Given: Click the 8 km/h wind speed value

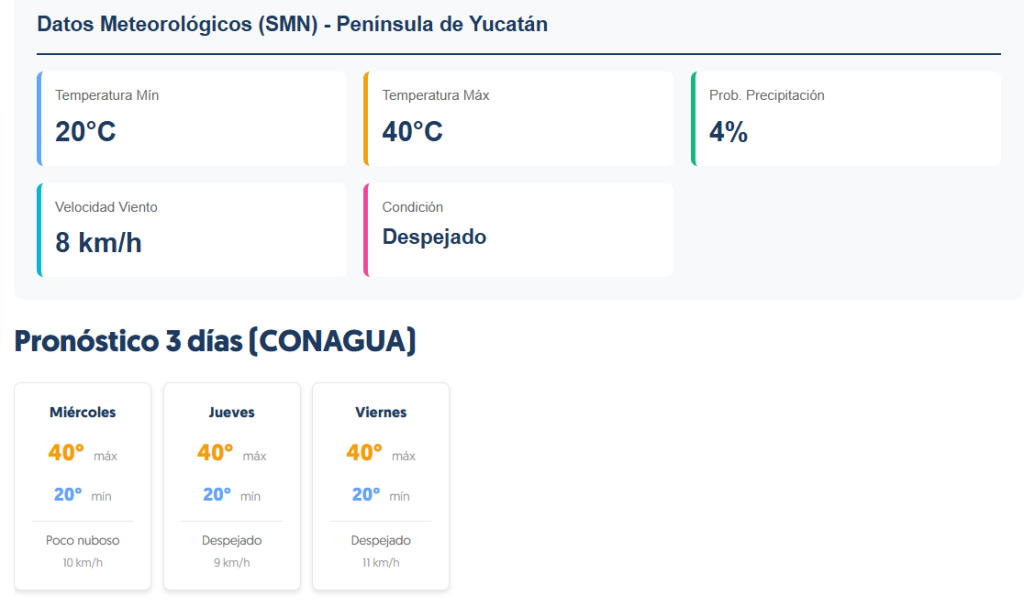Looking at the screenshot, I should pos(98,243).
